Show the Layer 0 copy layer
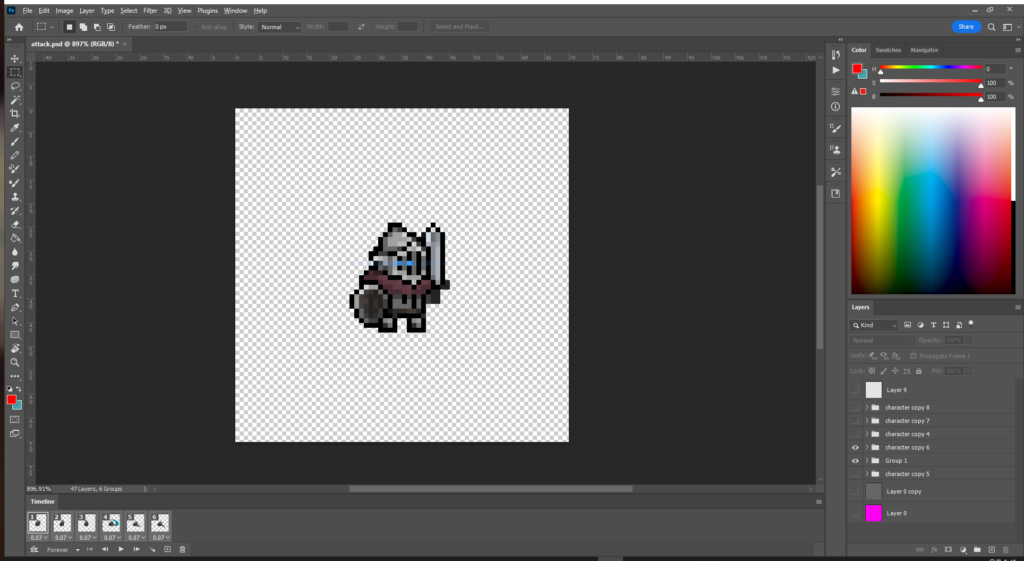1024x561 pixels. pos(855,491)
